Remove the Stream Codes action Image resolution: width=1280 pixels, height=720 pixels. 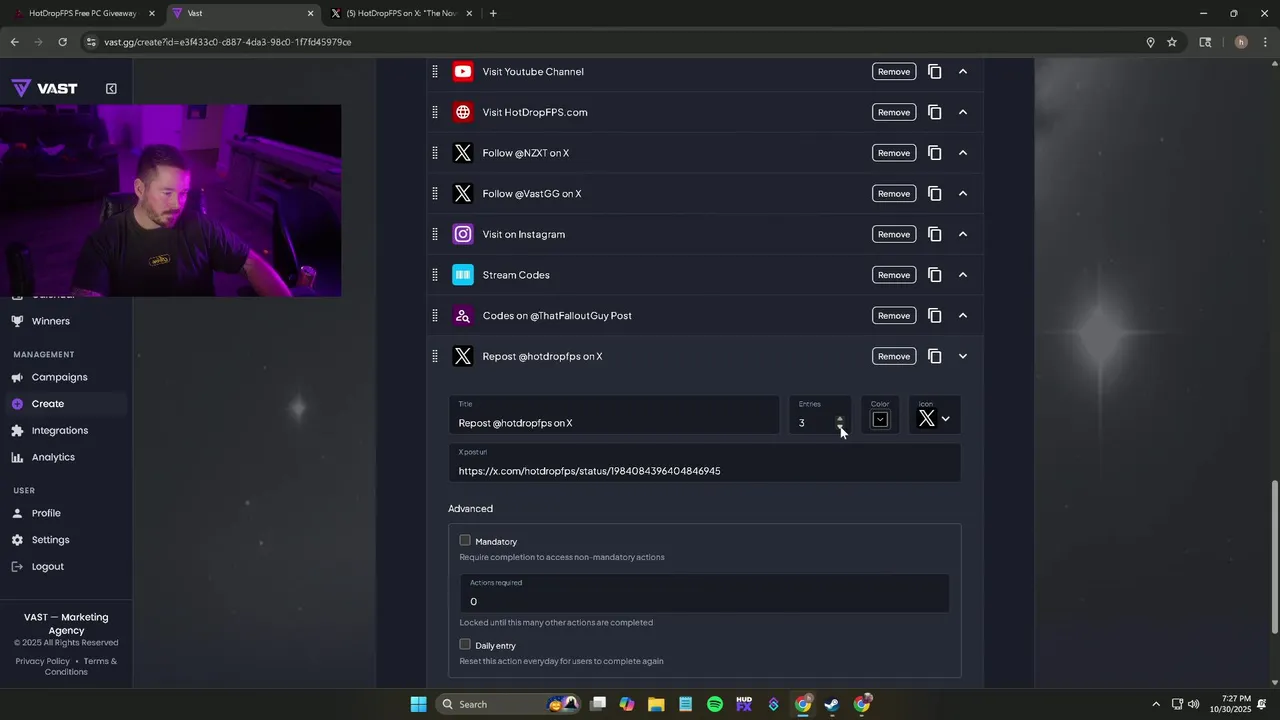point(894,275)
